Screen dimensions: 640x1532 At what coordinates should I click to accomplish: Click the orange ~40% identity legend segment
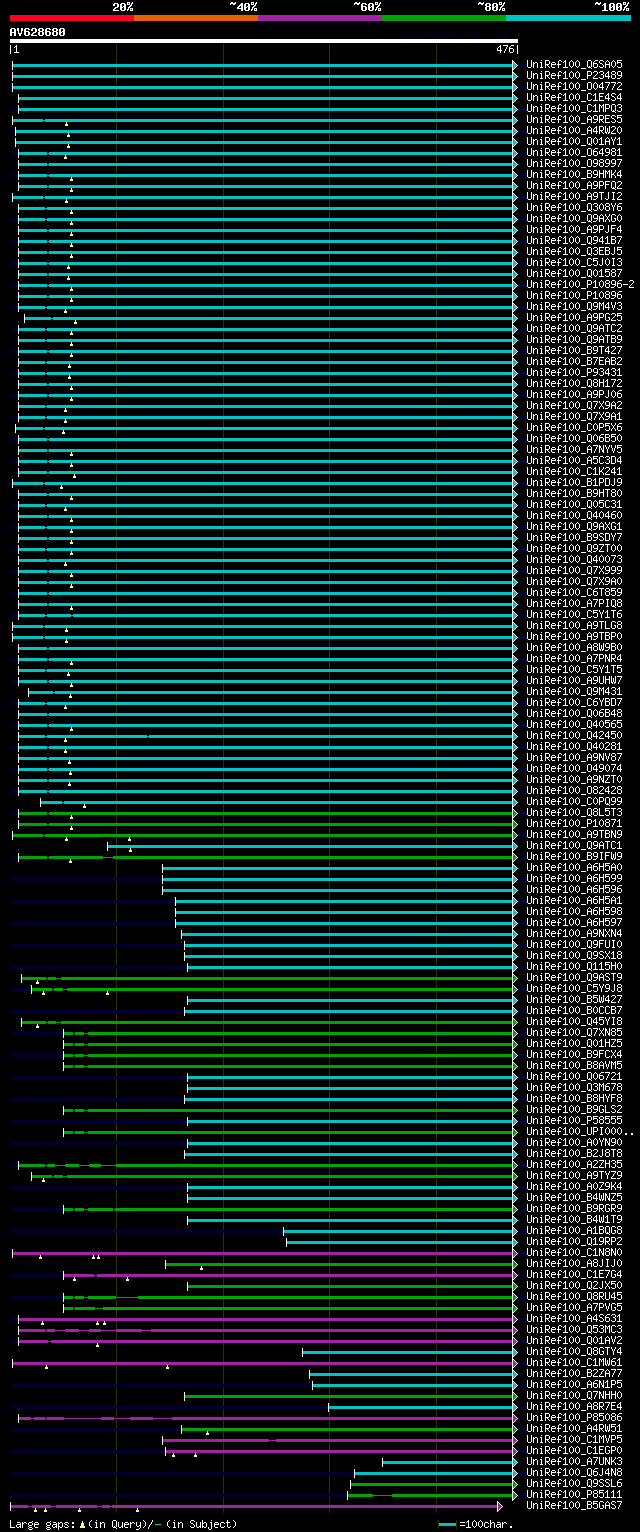coord(195,18)
